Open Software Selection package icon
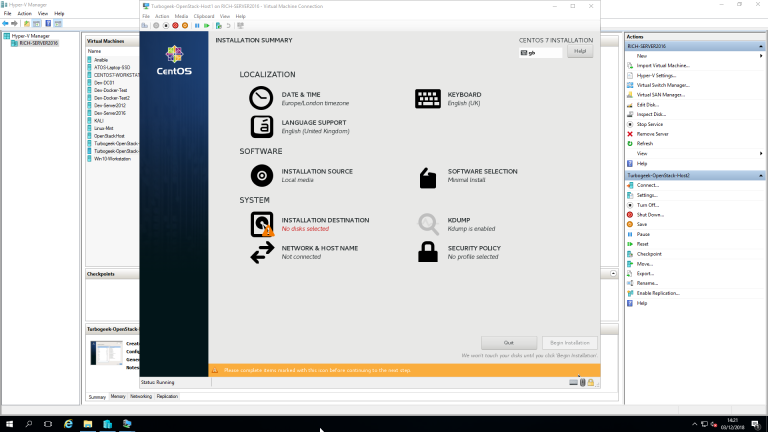 pos(428,178)
